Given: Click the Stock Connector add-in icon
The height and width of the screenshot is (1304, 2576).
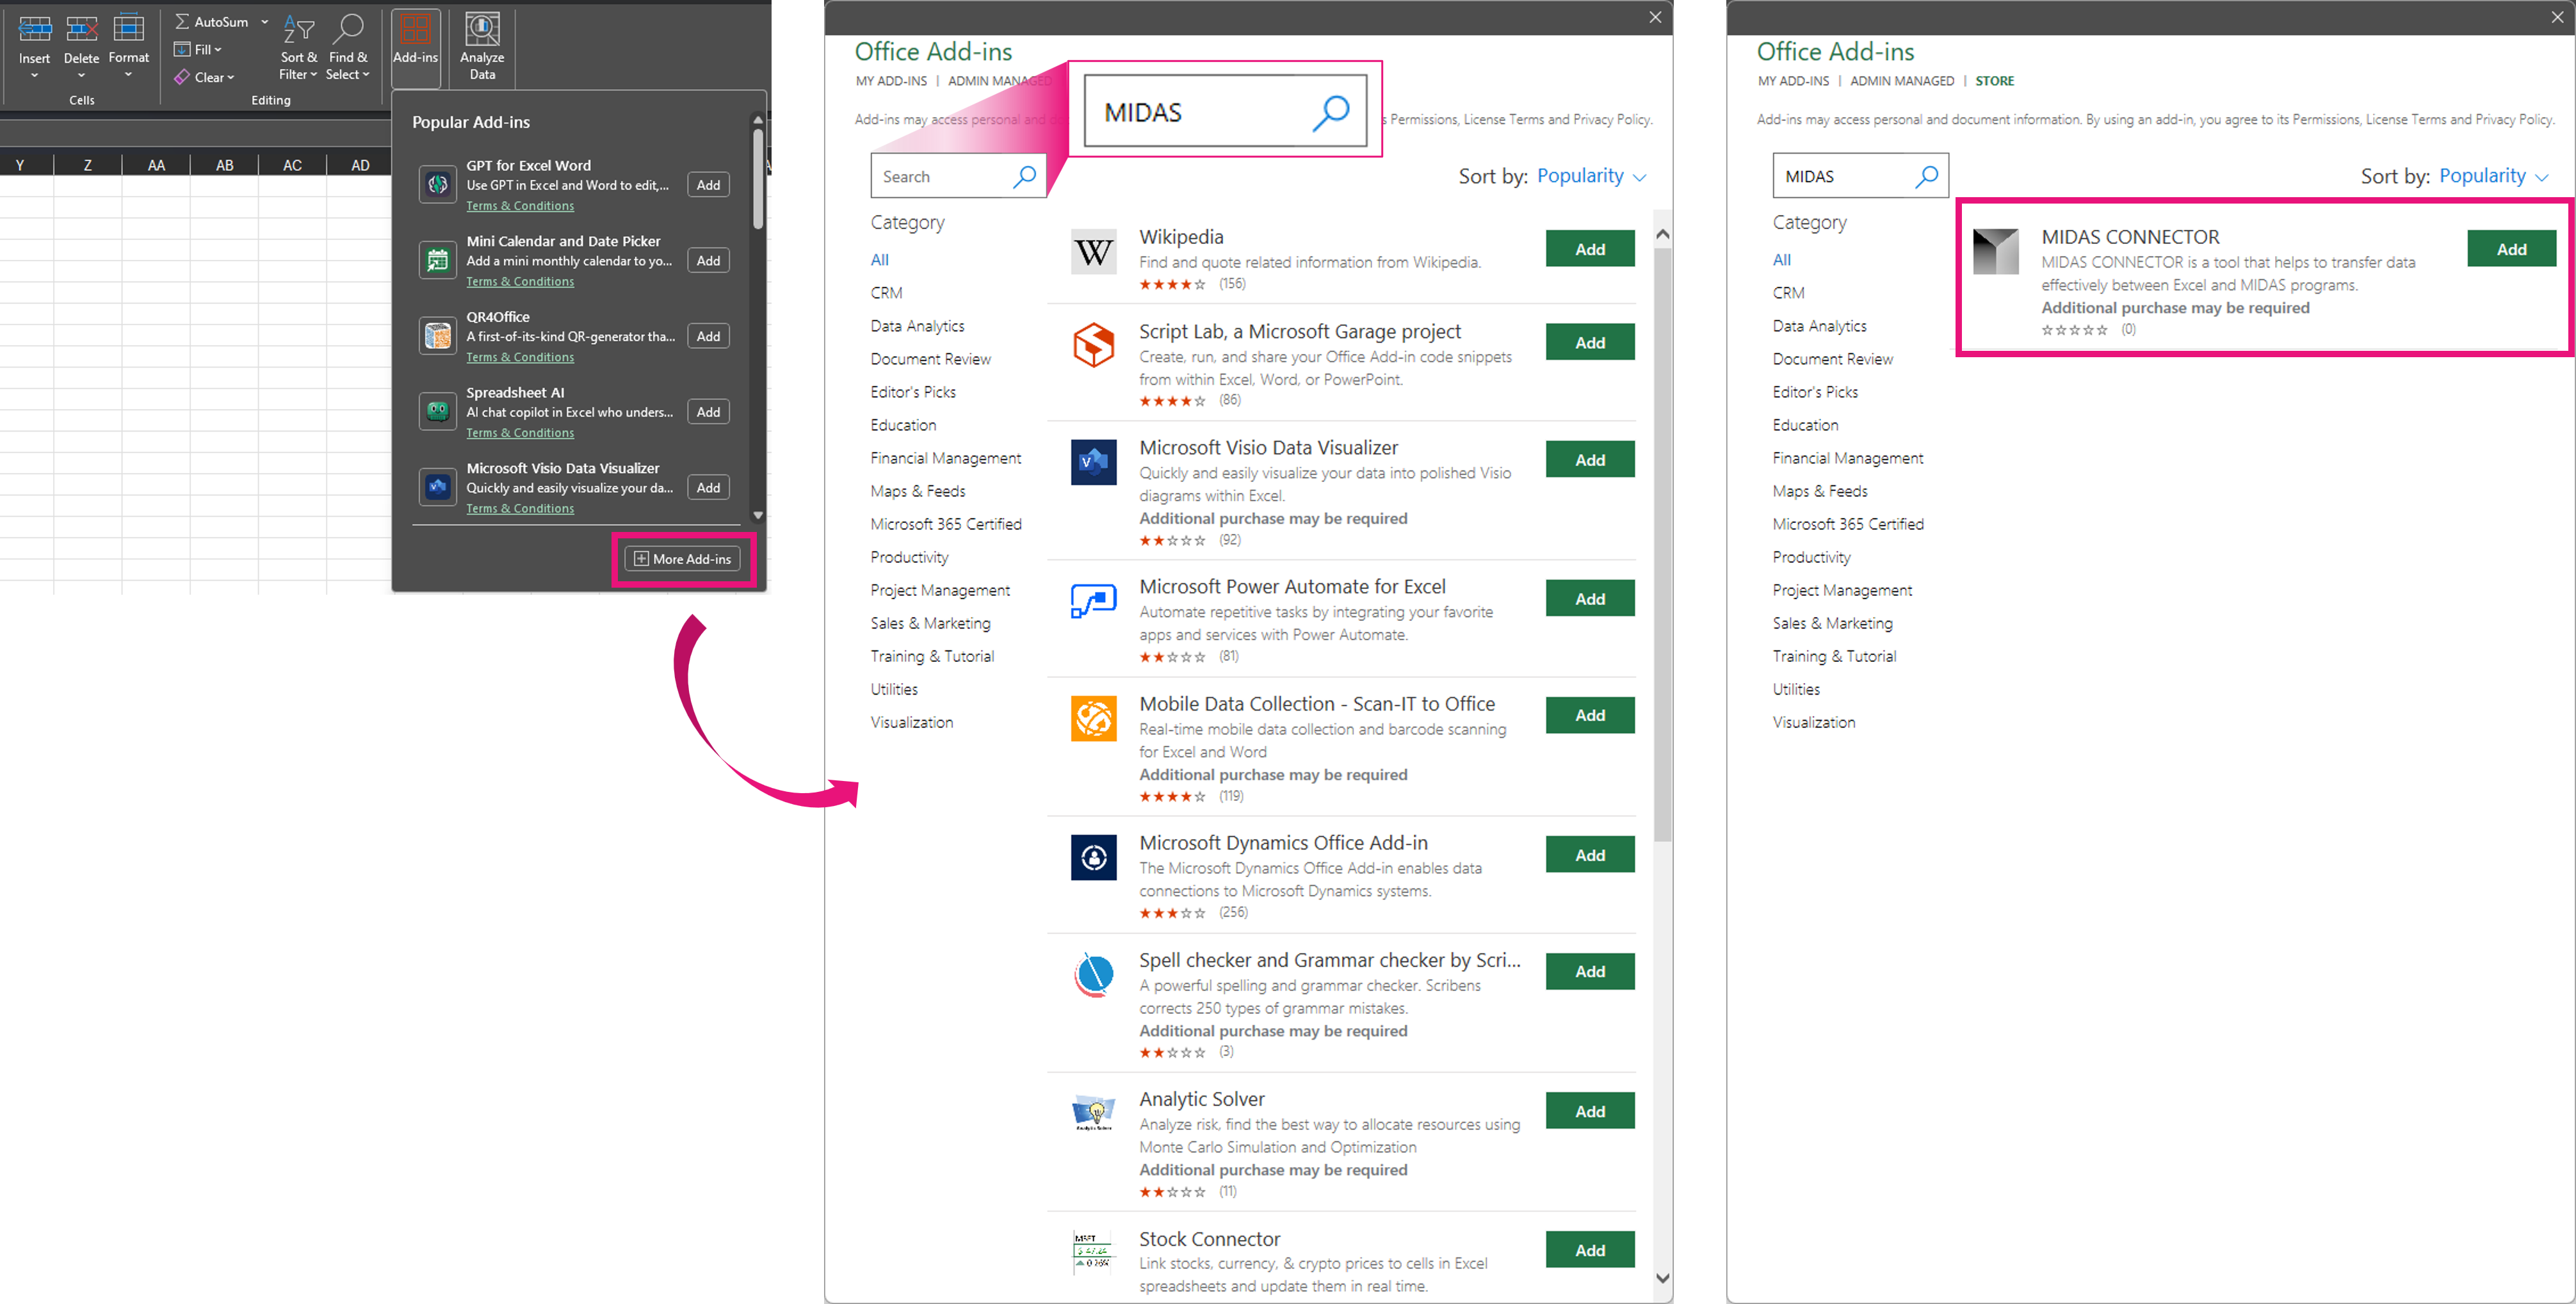Looking at the screenshot, I should pos(1093,1252).
